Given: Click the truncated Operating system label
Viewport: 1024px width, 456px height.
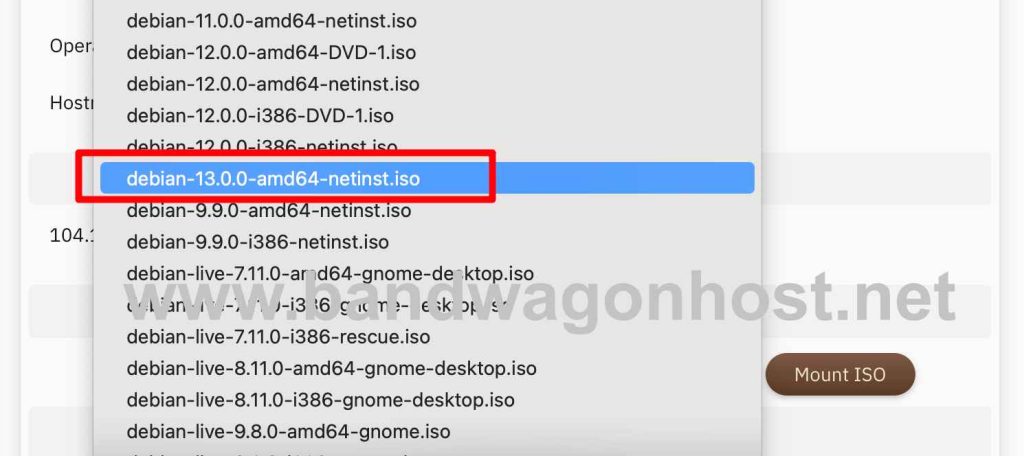Looking at the screenshot, I should pyautogui.click(x=73, y=47).
